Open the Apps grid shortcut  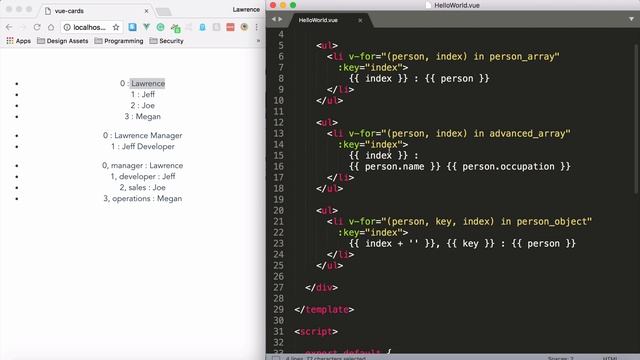[18, 41]
